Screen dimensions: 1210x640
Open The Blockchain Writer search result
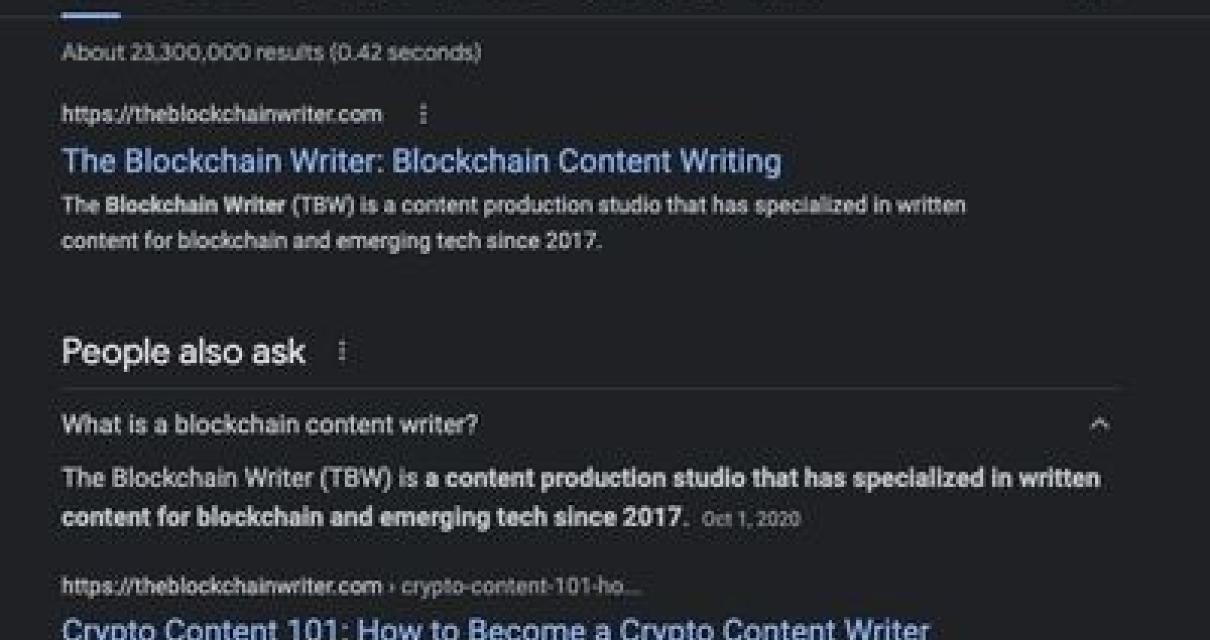[x=420, y=161]
